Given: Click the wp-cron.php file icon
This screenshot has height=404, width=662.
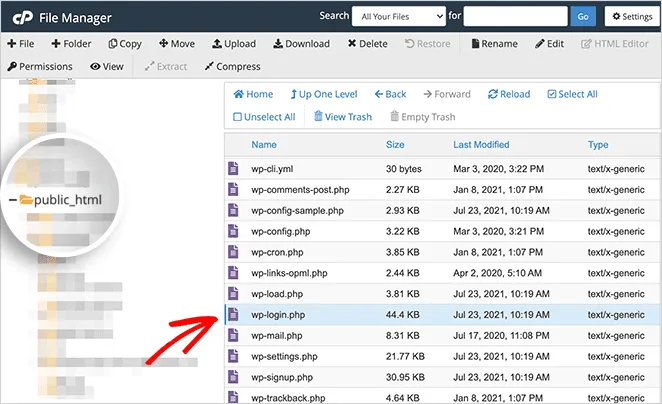Looking at the screenshot, I should pyautogui.click(x=233, y=252).
